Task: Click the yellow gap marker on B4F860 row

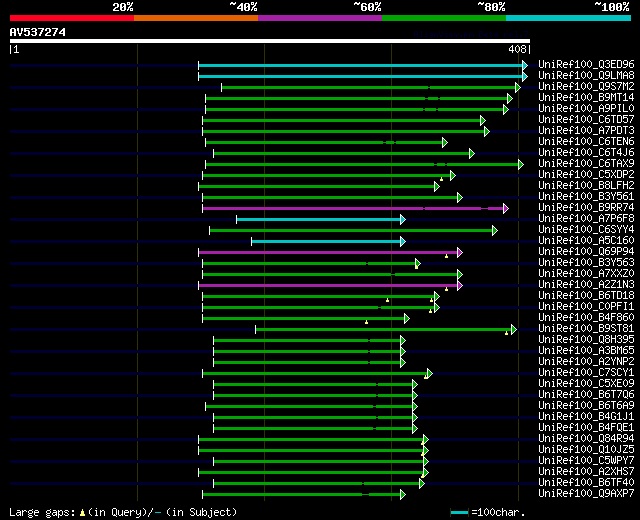Action: (x=367, y=322)
